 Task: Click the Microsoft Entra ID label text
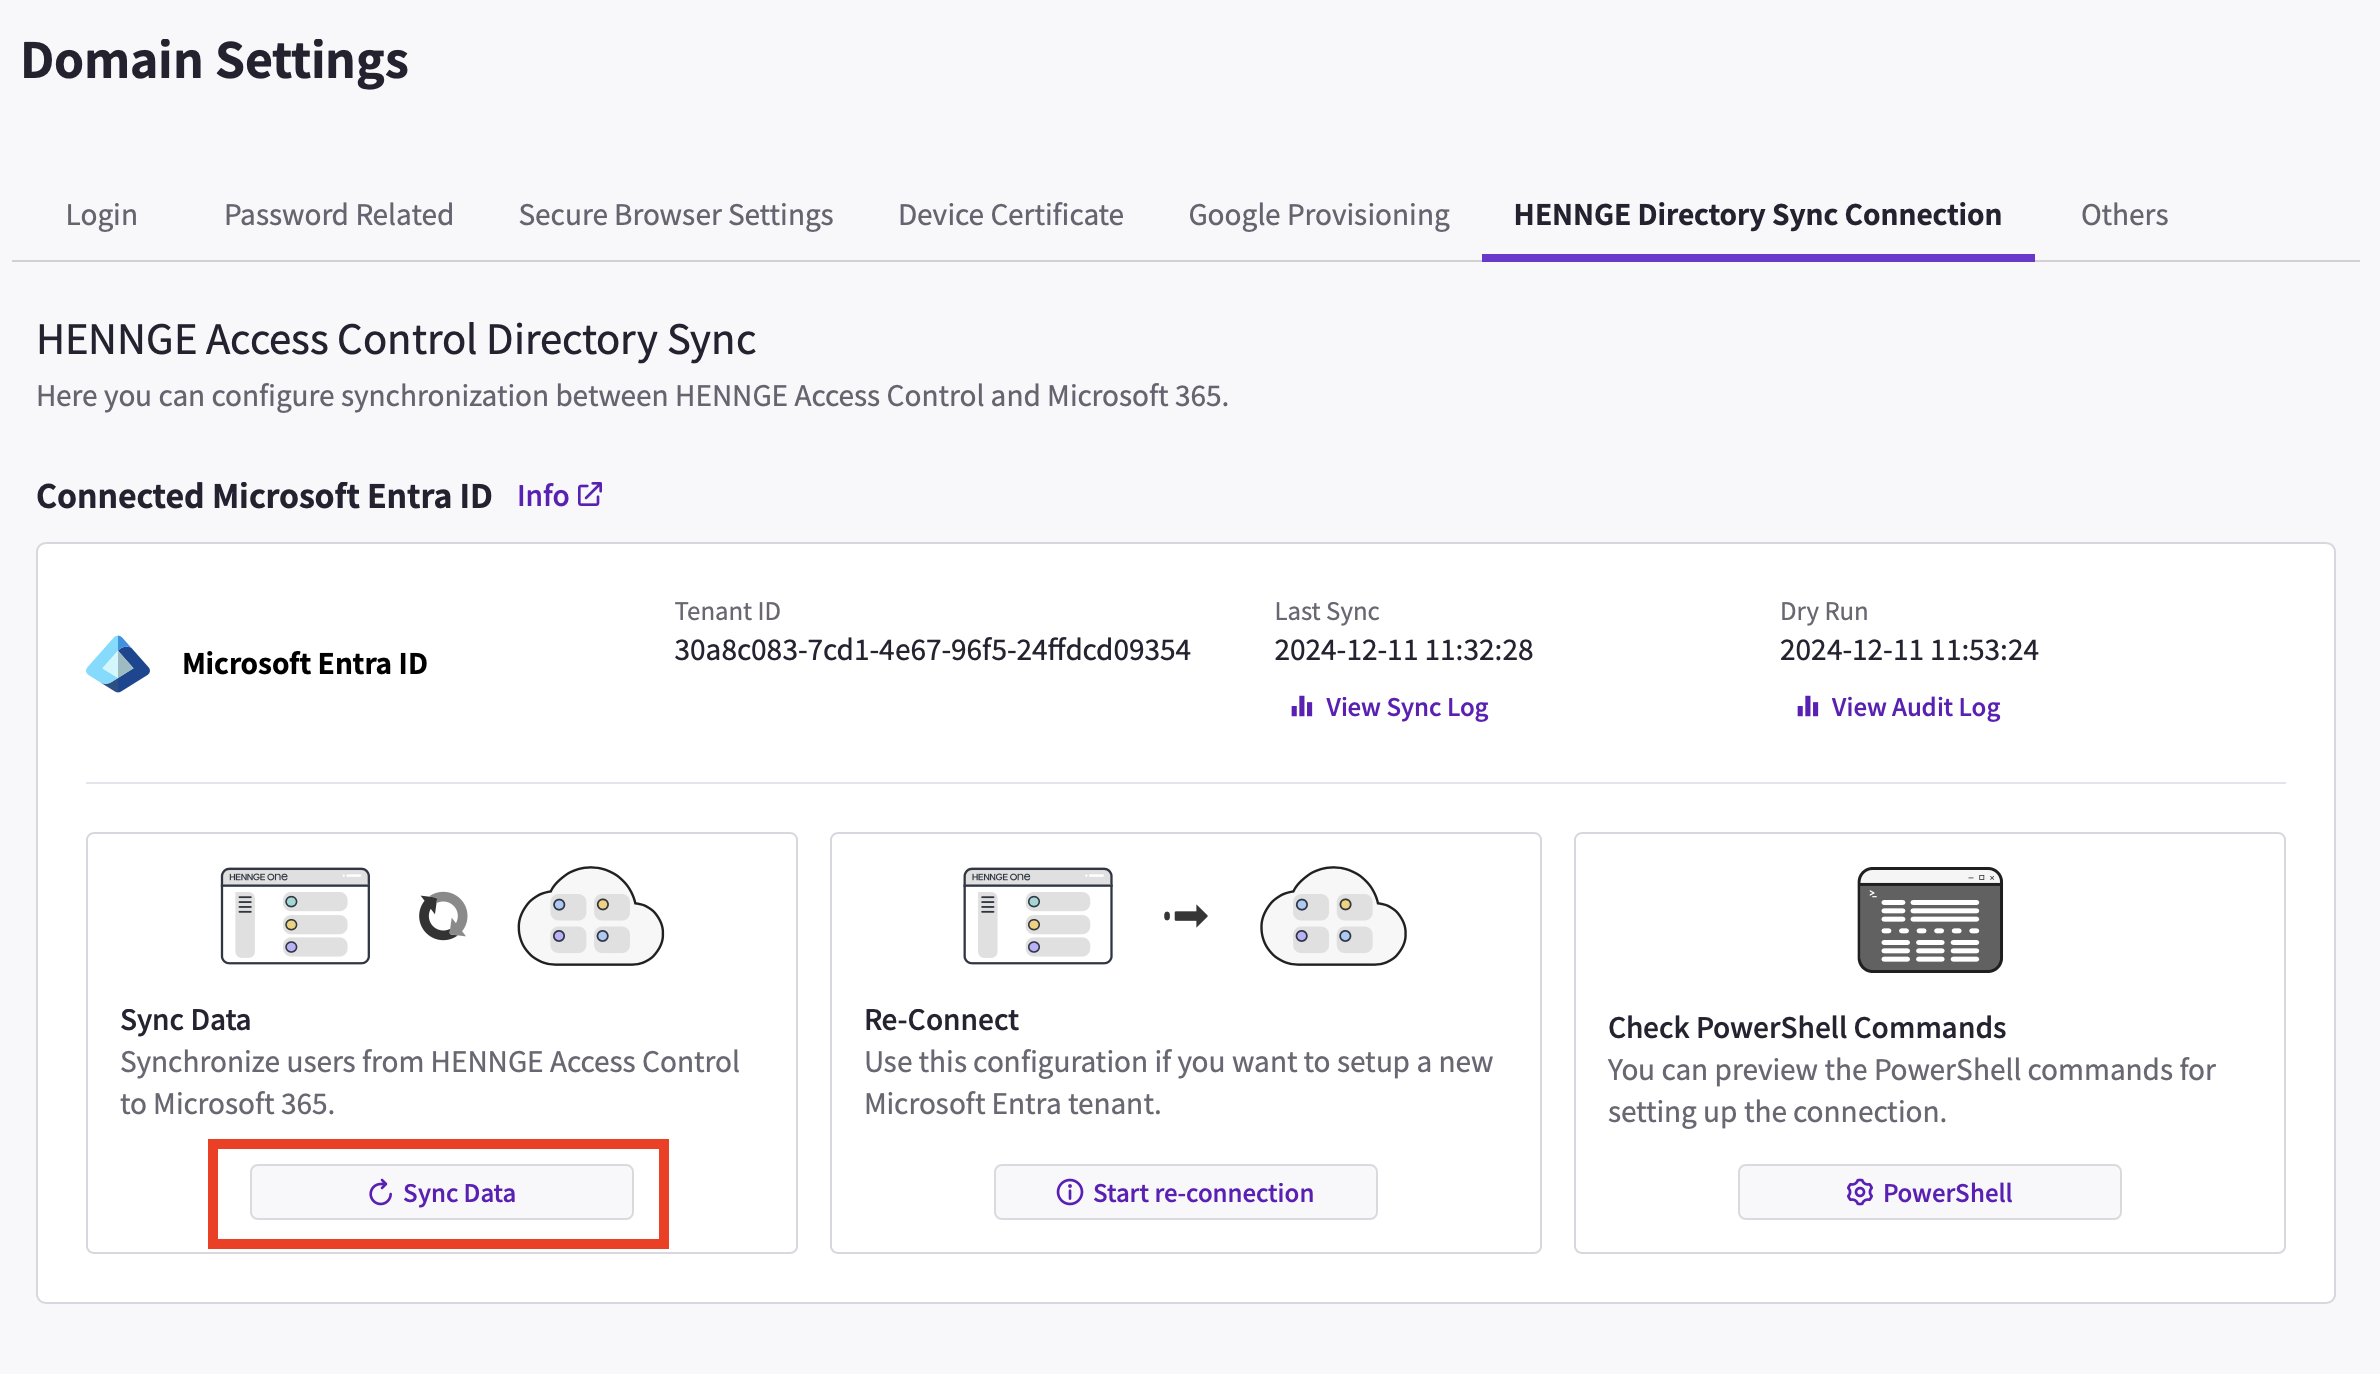[305, 663]
